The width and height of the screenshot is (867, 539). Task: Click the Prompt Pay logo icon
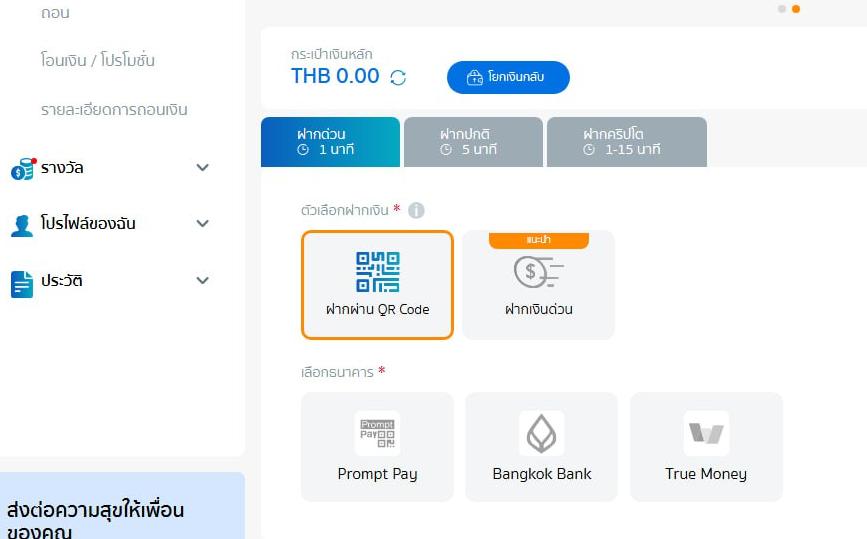click(x=377, y=434)
